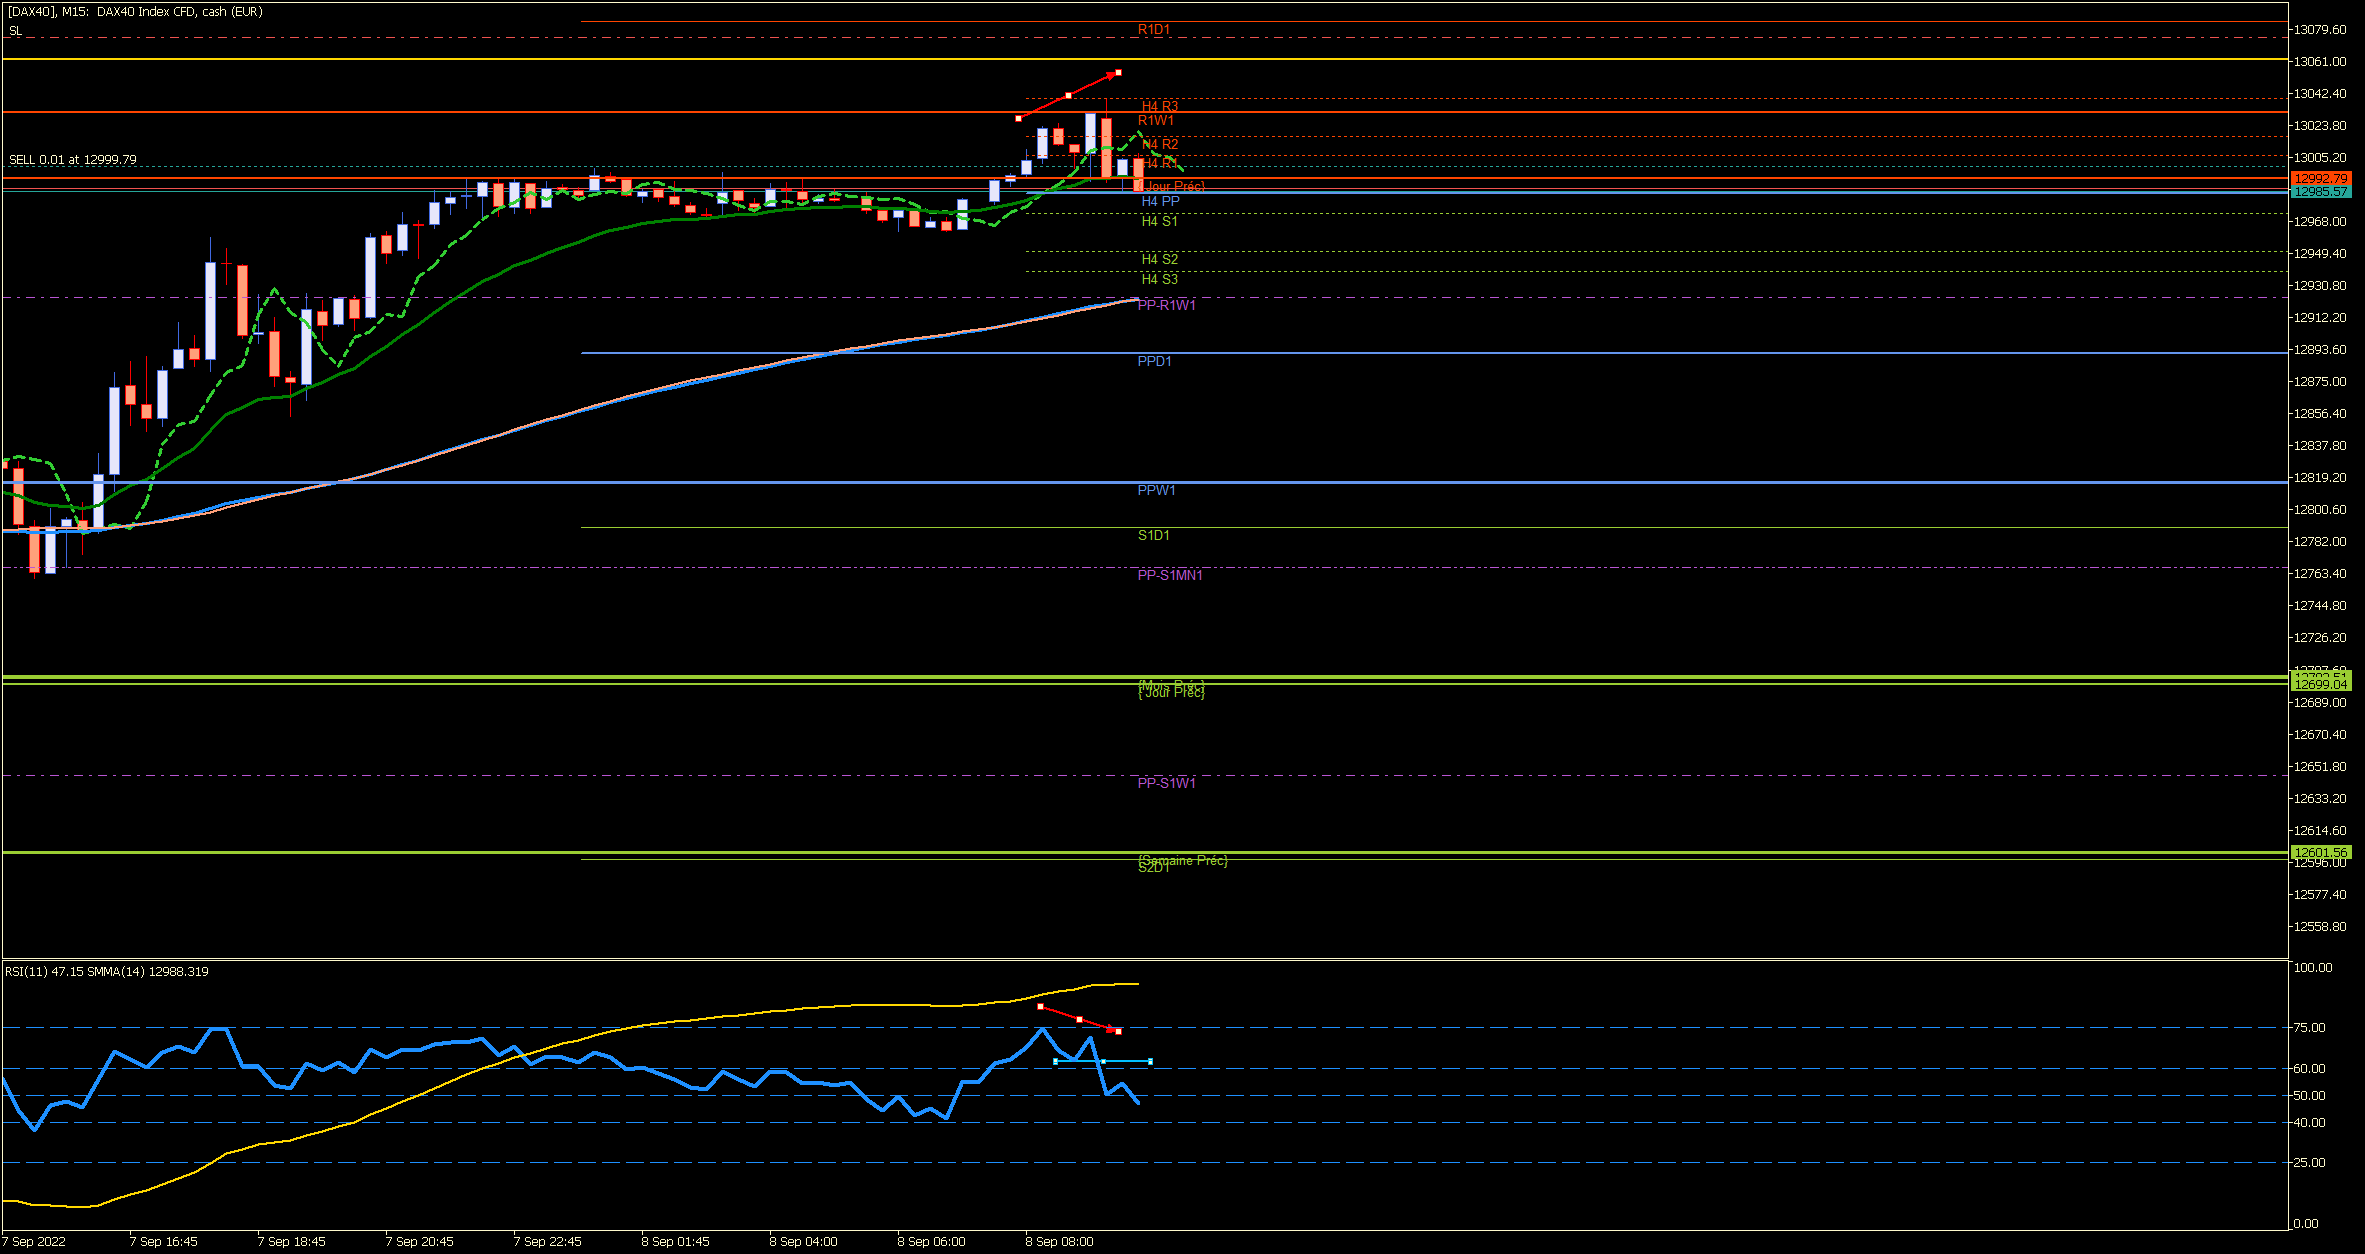This screenshot has width=2365, height=1254.
Task: Click the 13061.00 value on price scale
Action: click(x=2319, y=62)
